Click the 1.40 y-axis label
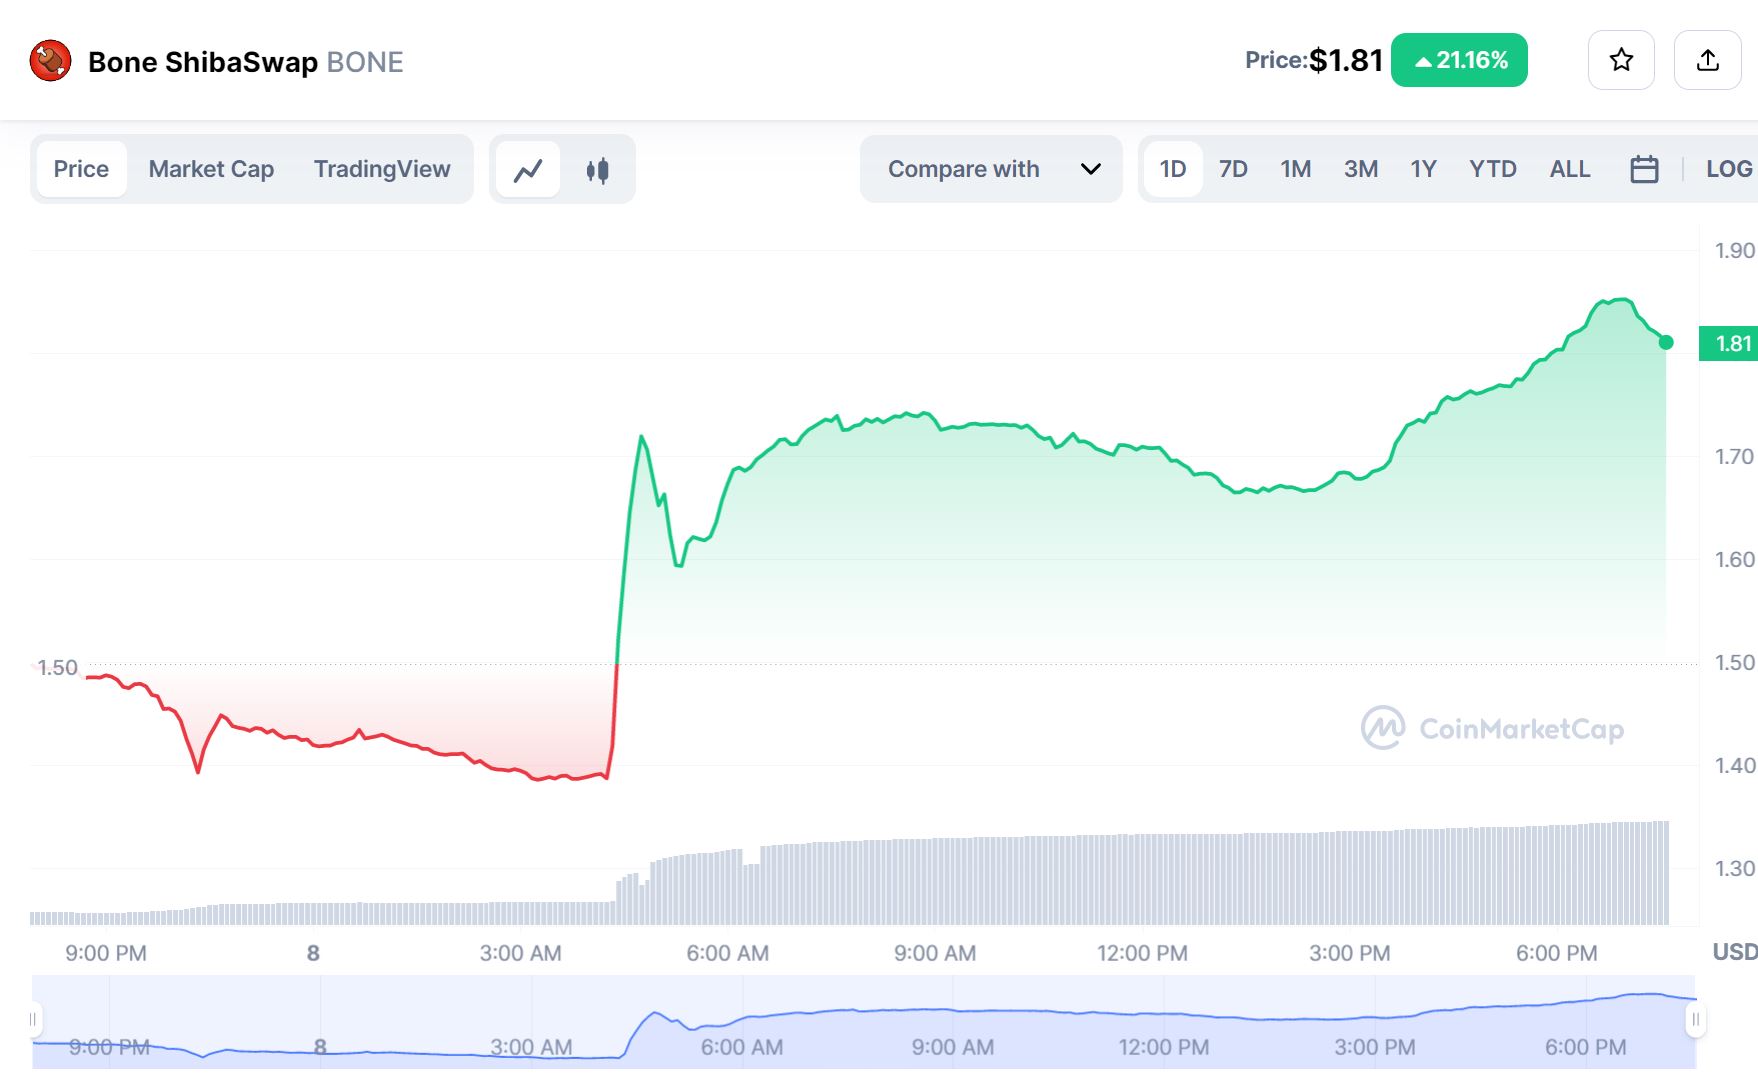The width and height of the screenshot is (1758, 1080). 1735,766
